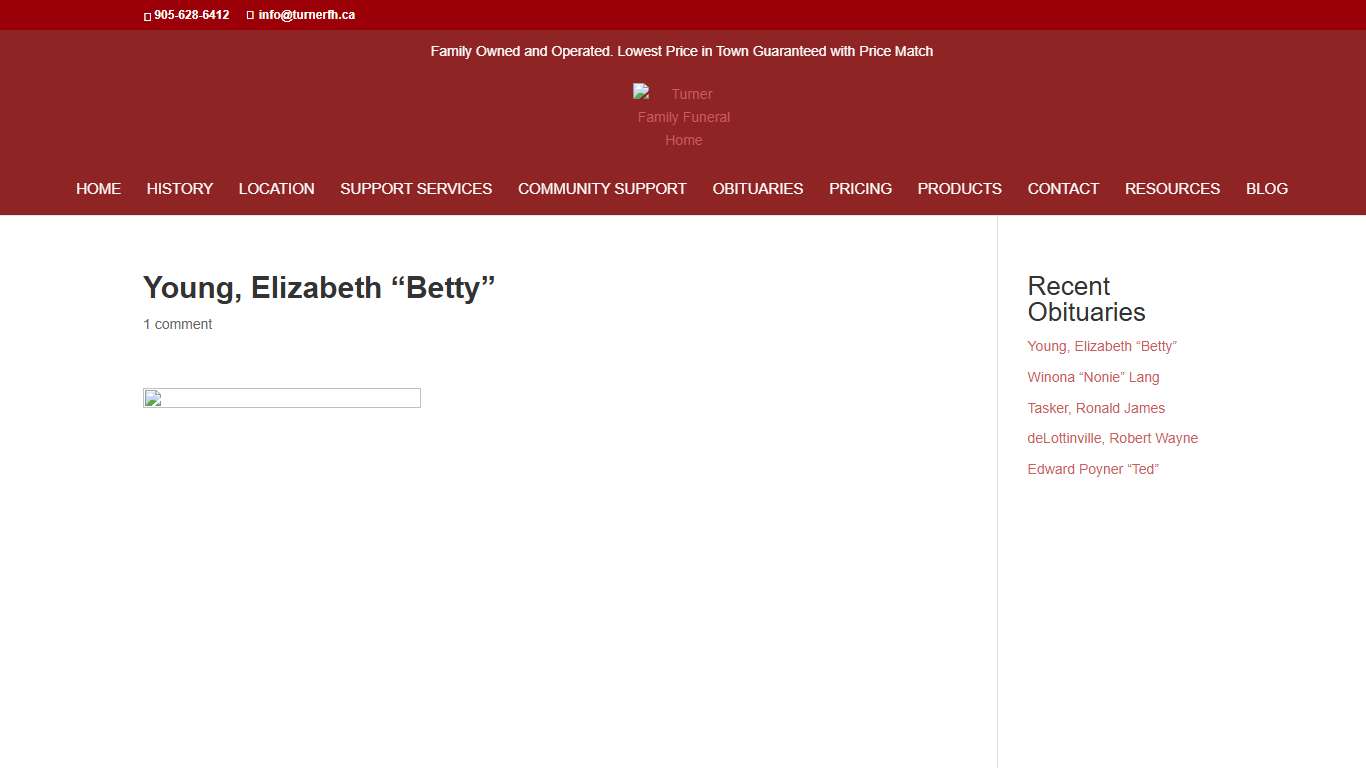Screen dimensions: 1366x768
Task: Go to the RESOURCES page
Action: [1172, 188]
